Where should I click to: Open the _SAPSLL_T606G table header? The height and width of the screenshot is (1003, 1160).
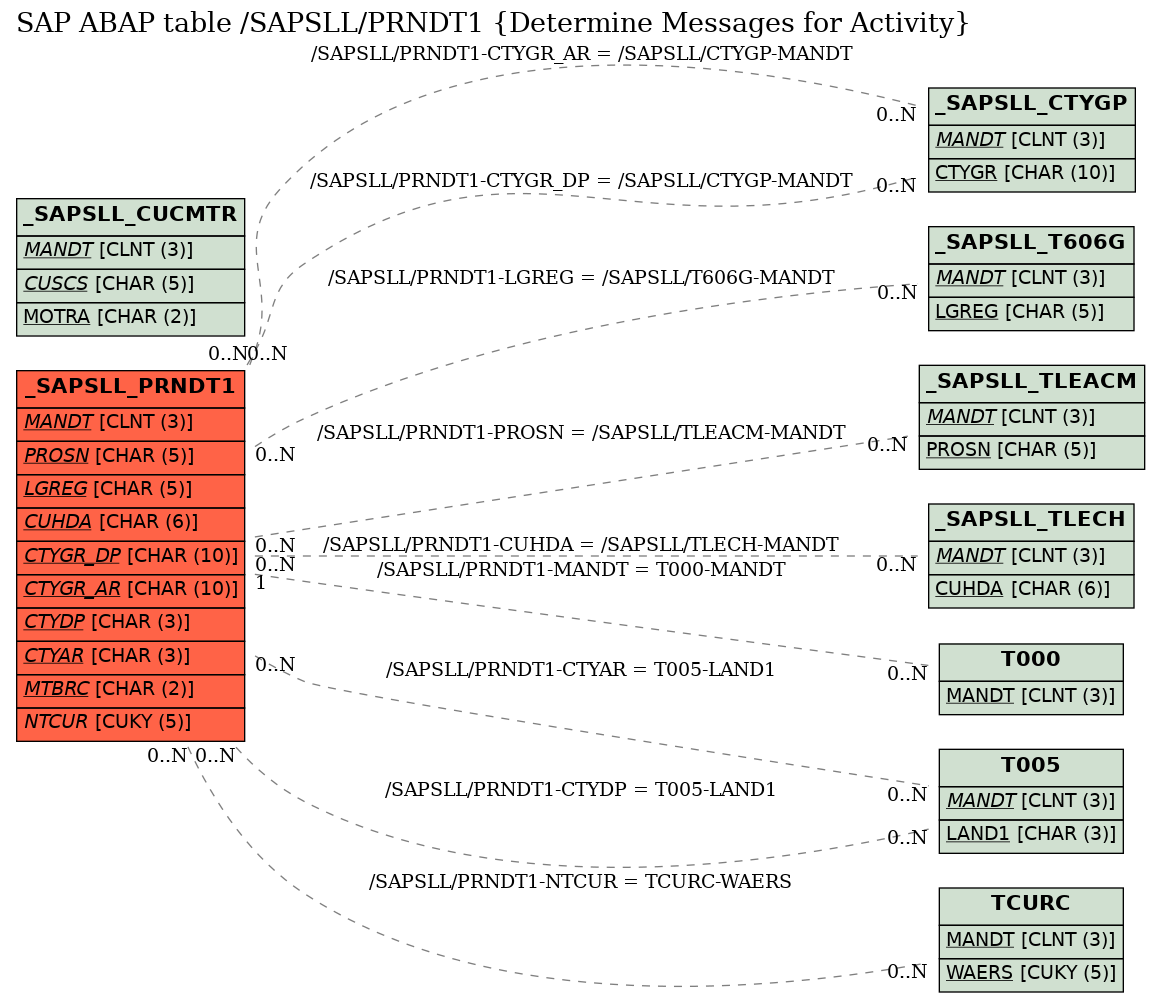(1031, 244)
